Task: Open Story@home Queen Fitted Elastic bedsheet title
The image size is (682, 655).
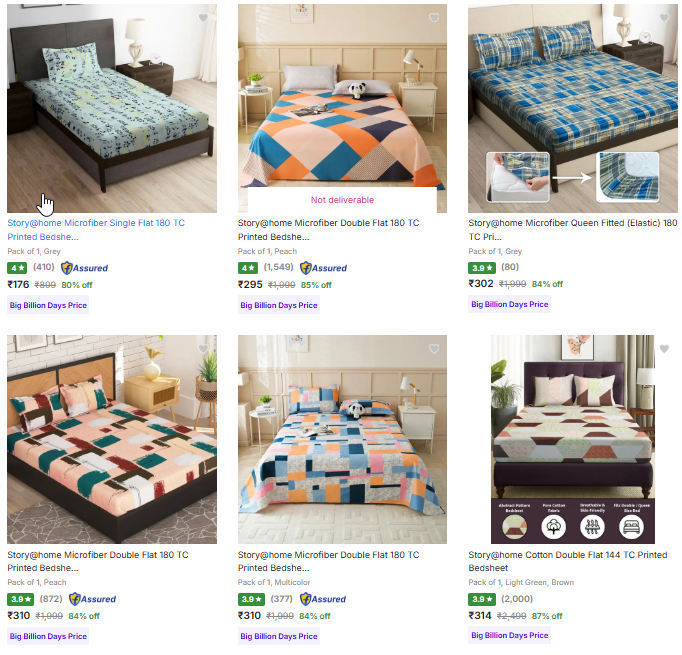Action: (x=573, y=230)
